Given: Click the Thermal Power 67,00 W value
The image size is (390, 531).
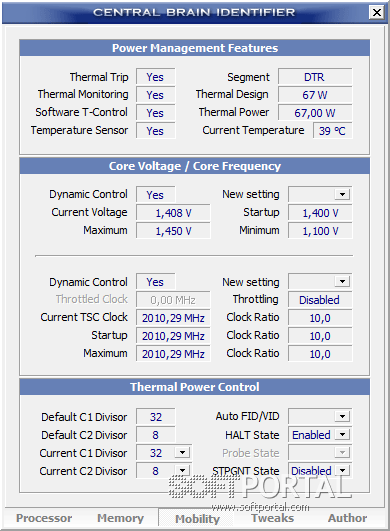Looking at the screenshot, I should click(315, 113).
